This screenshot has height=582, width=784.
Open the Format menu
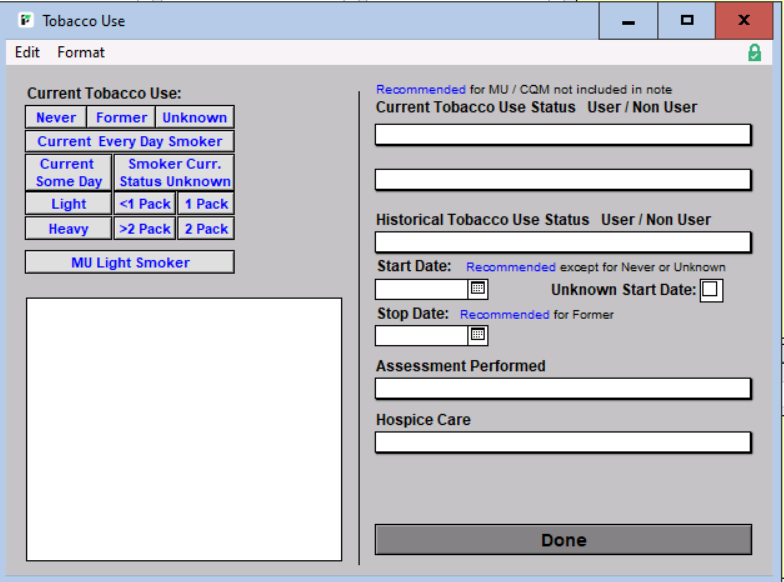tap(81, 52)
